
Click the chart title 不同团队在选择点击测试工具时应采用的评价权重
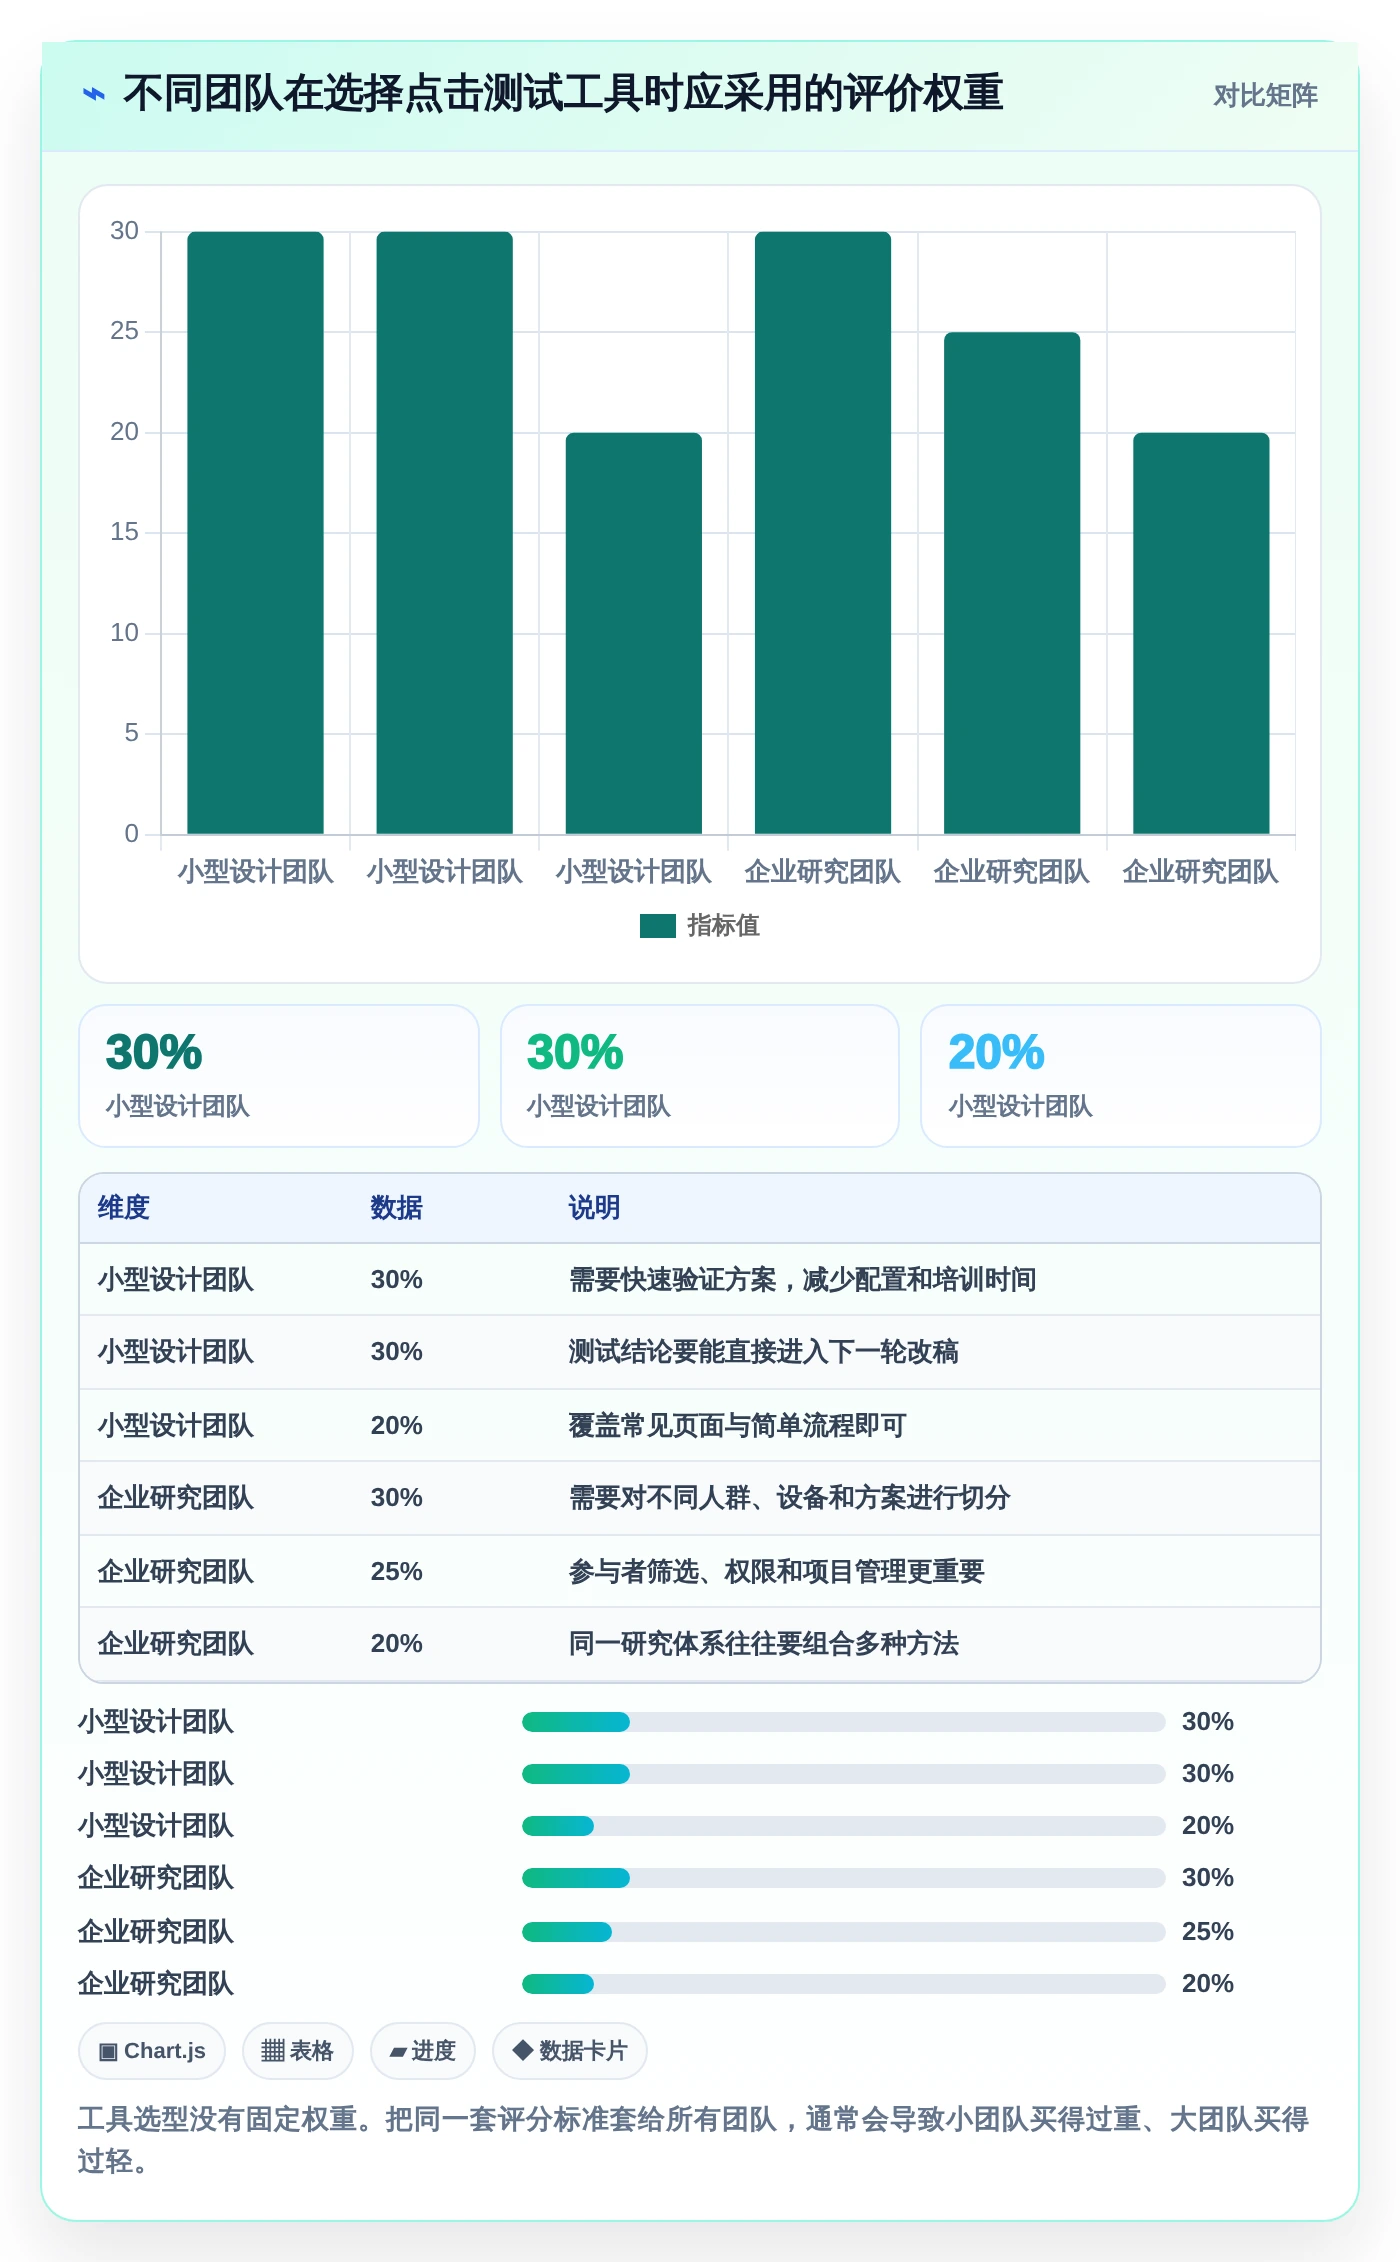click(x=563, y=94)
